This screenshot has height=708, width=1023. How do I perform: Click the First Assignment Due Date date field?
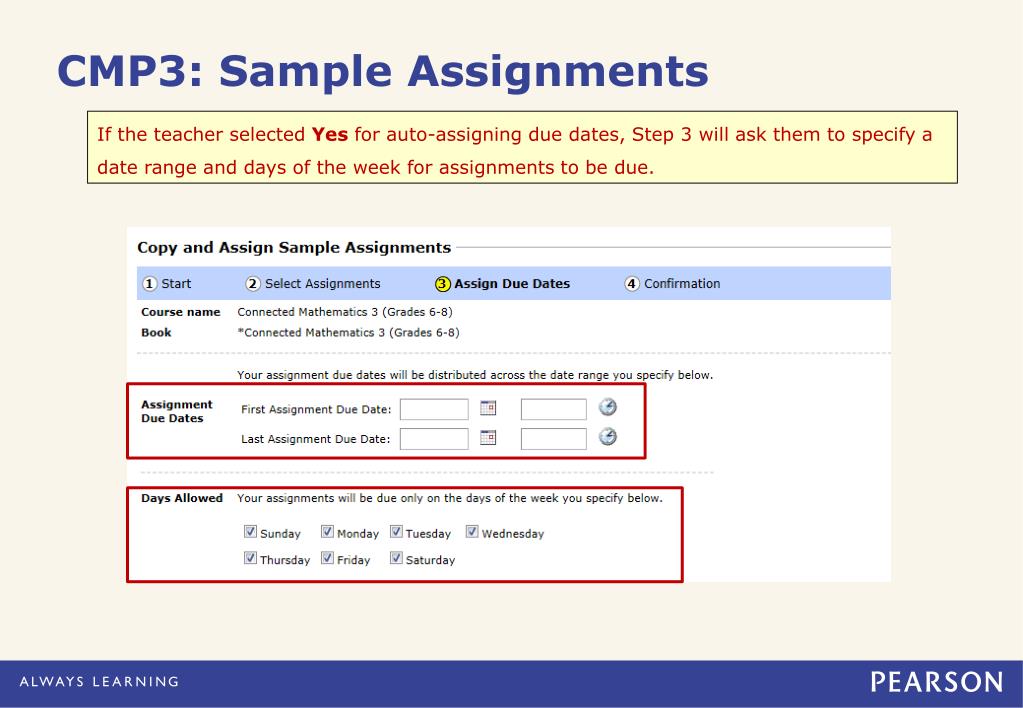(x=434, y=409)
